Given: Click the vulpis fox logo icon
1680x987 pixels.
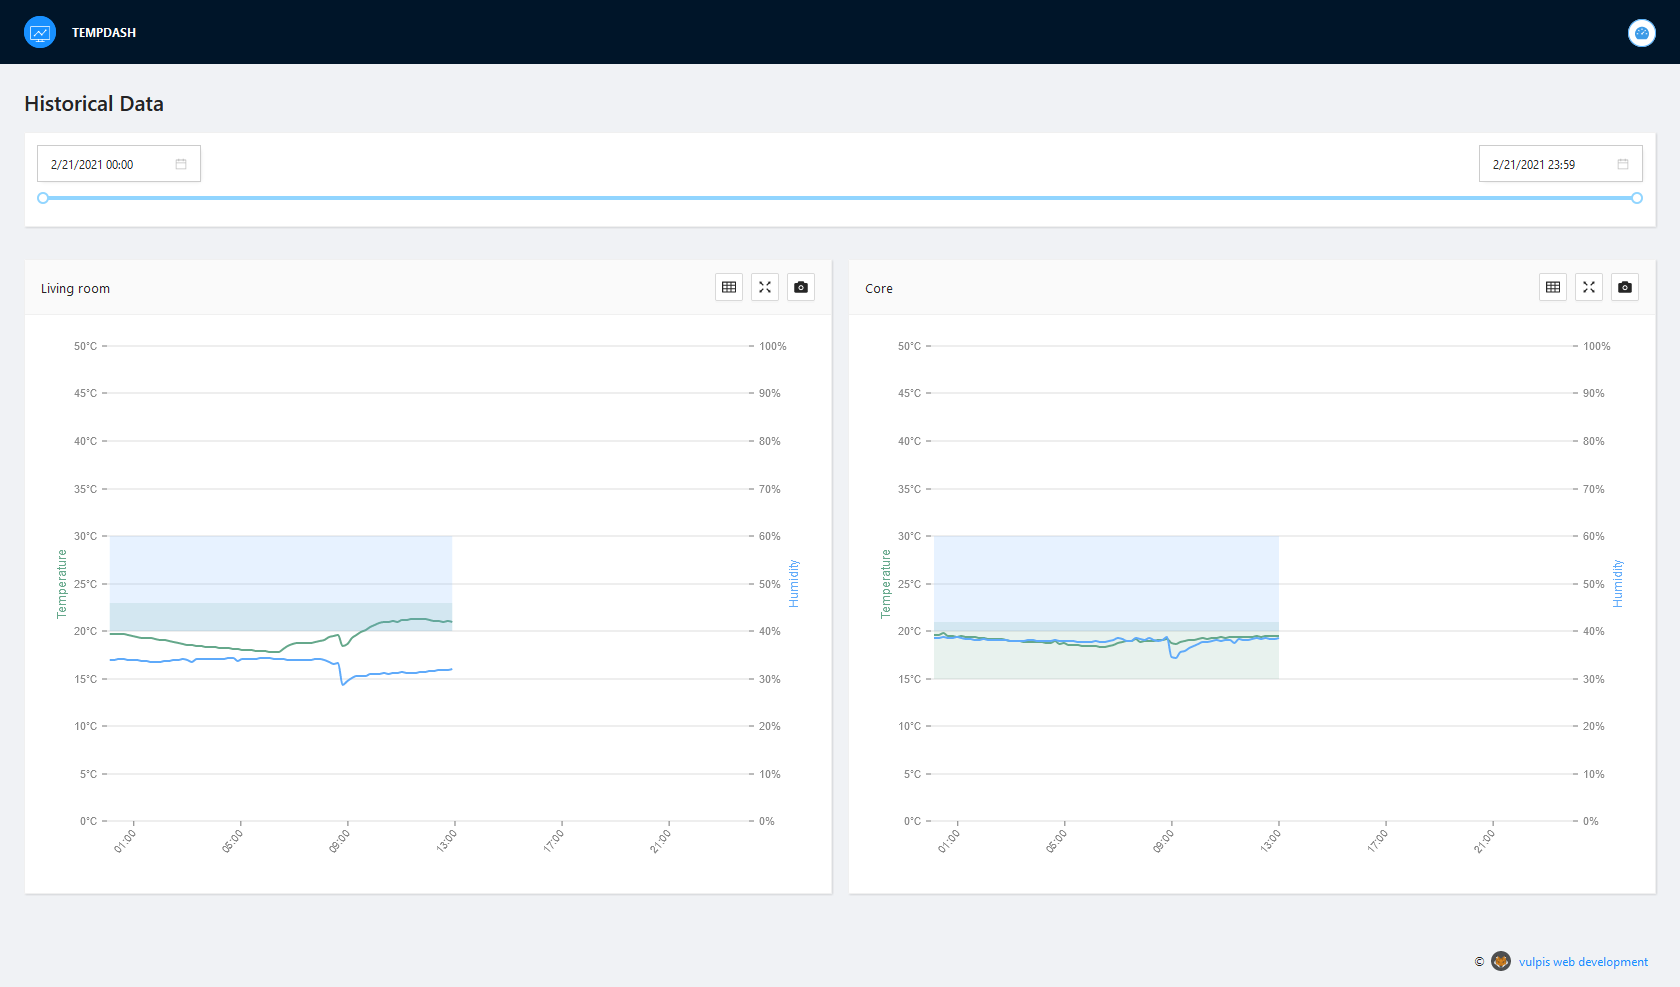Looking at the screenshot, I should point(1501,961).
